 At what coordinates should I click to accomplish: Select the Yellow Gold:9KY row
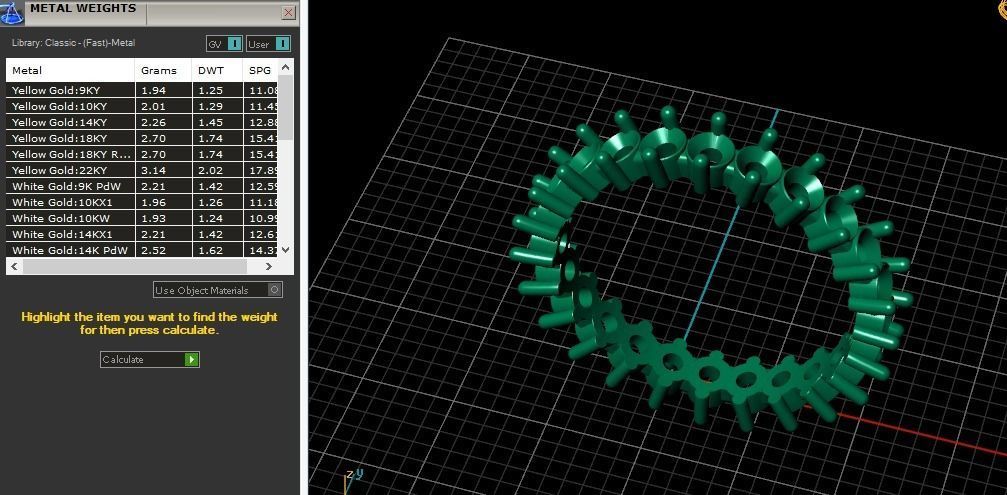tap(143, 91)
